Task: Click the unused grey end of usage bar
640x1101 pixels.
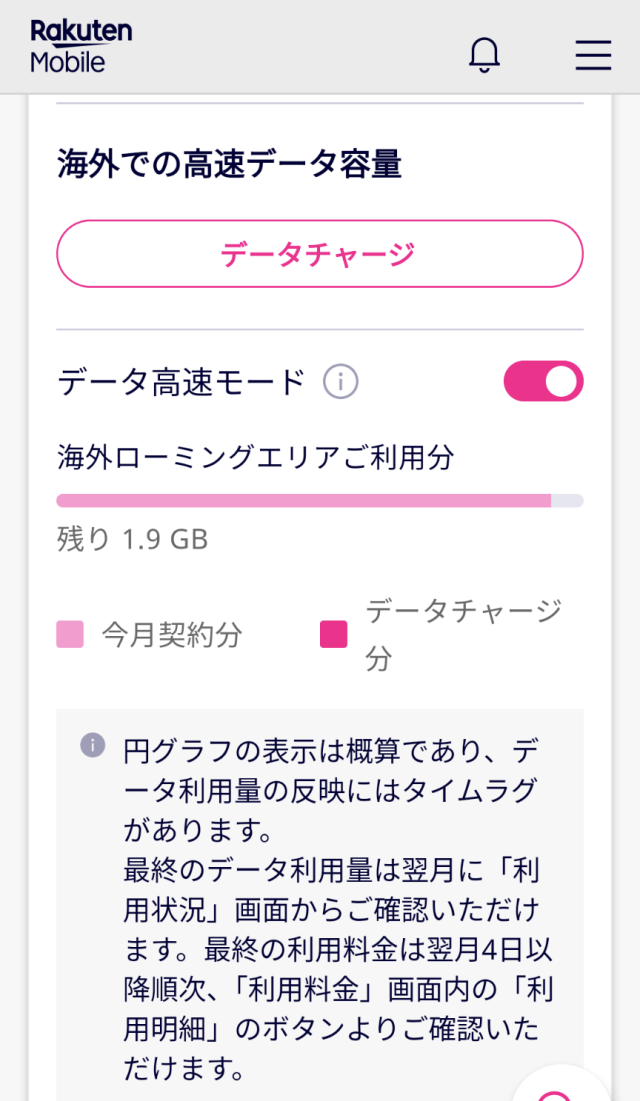Action: pos(567,500)
